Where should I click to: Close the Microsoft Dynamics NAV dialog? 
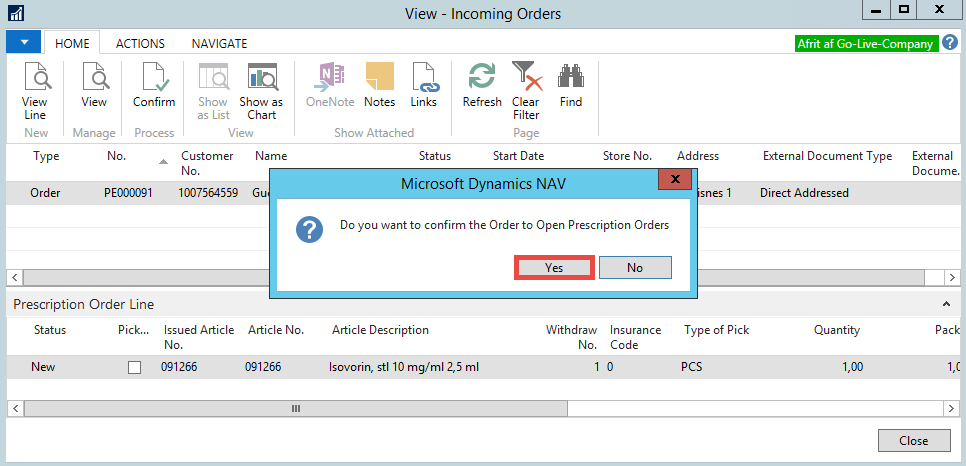point(675,179)
